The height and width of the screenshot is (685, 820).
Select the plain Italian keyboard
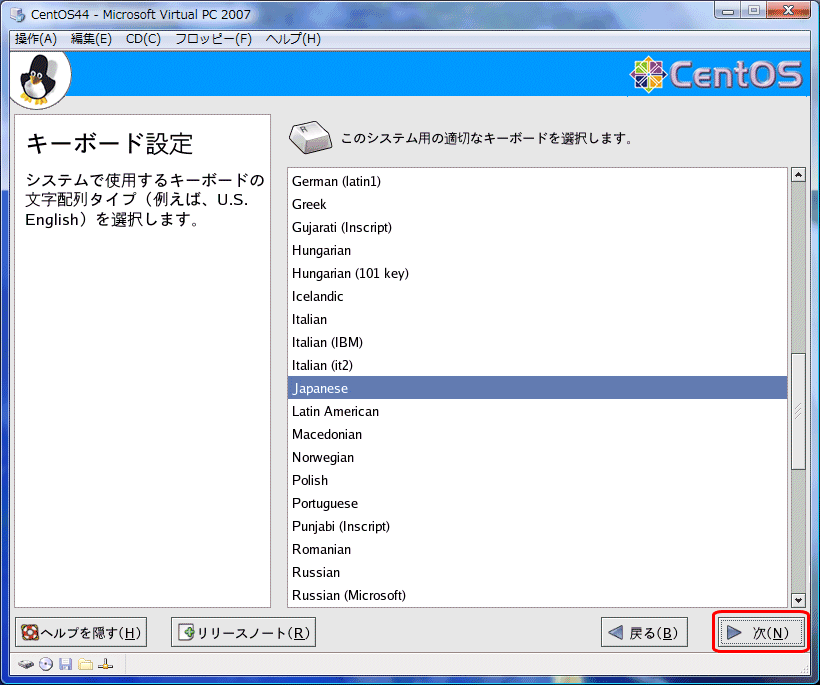click(537, 319)
